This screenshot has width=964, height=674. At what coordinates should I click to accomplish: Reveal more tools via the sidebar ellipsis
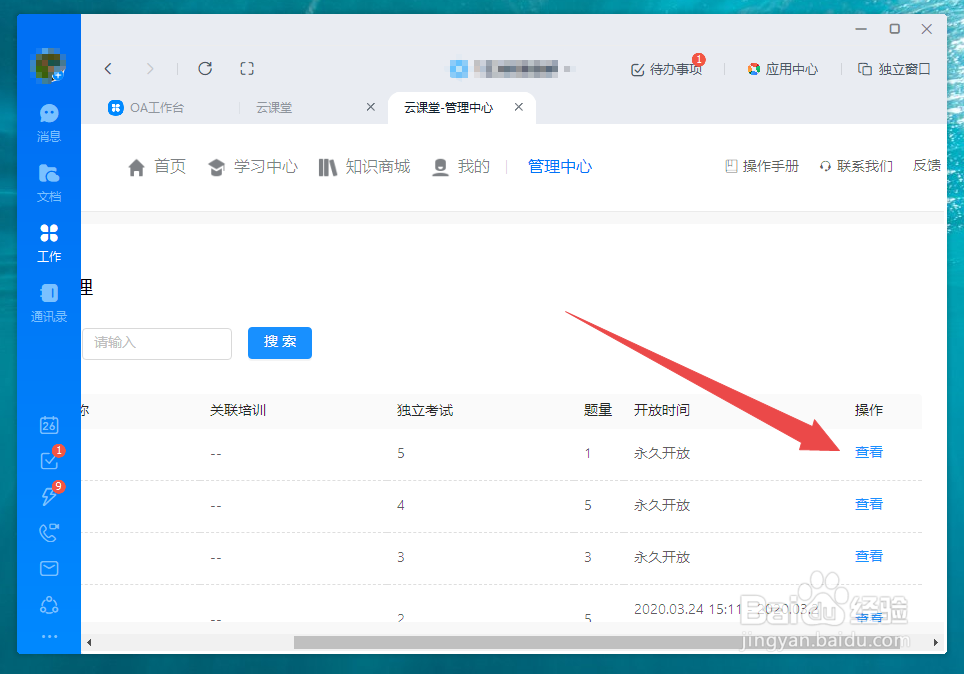(x=48, y=636)
